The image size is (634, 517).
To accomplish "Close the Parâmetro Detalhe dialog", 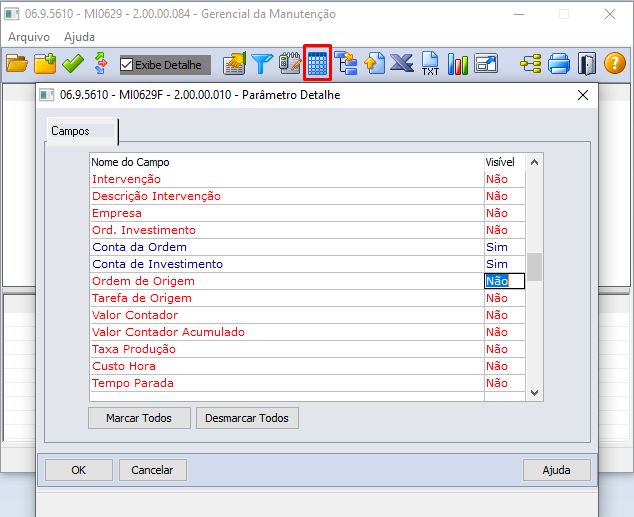I will click(583, 95).
